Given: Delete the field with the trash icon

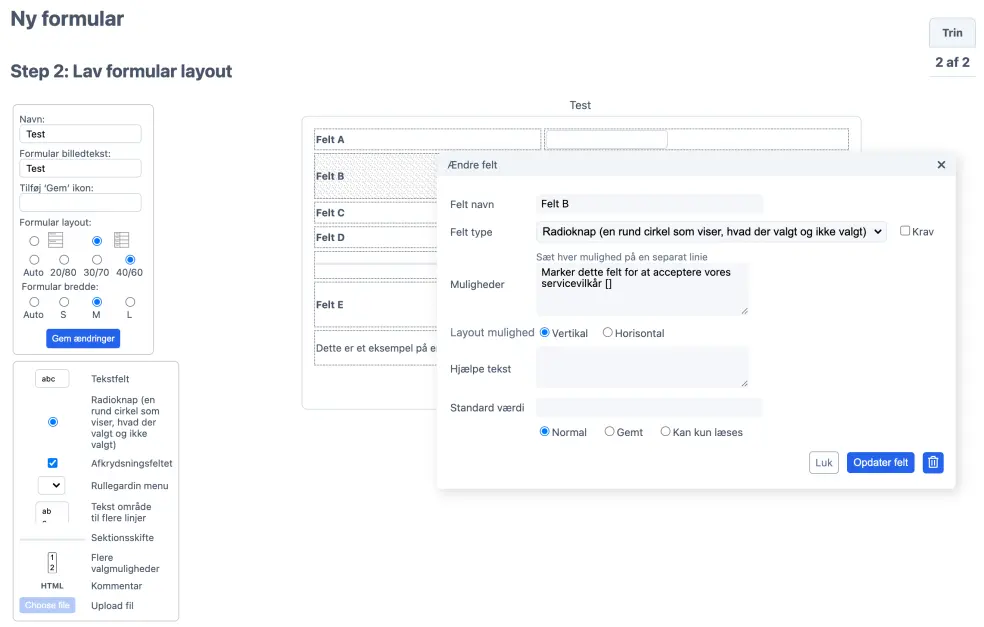Looking at the screenshot, I should point(932,462).
